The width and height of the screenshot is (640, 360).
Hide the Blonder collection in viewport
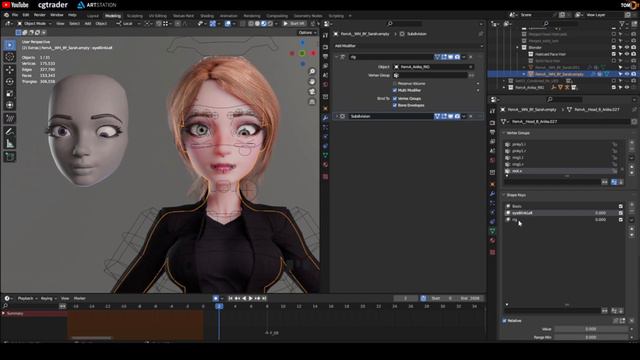coord(627,47)
